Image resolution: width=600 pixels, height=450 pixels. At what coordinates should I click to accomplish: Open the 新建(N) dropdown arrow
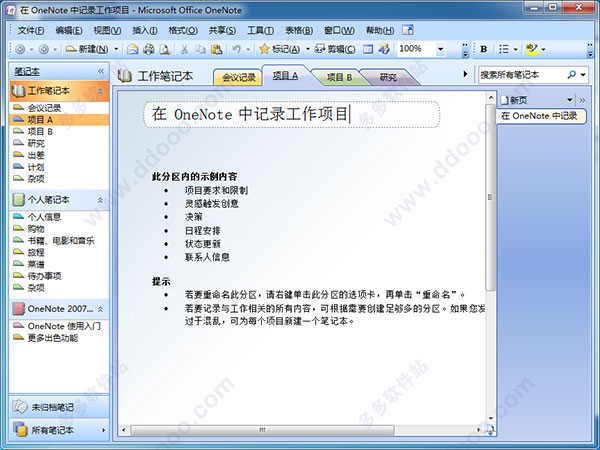116,49
